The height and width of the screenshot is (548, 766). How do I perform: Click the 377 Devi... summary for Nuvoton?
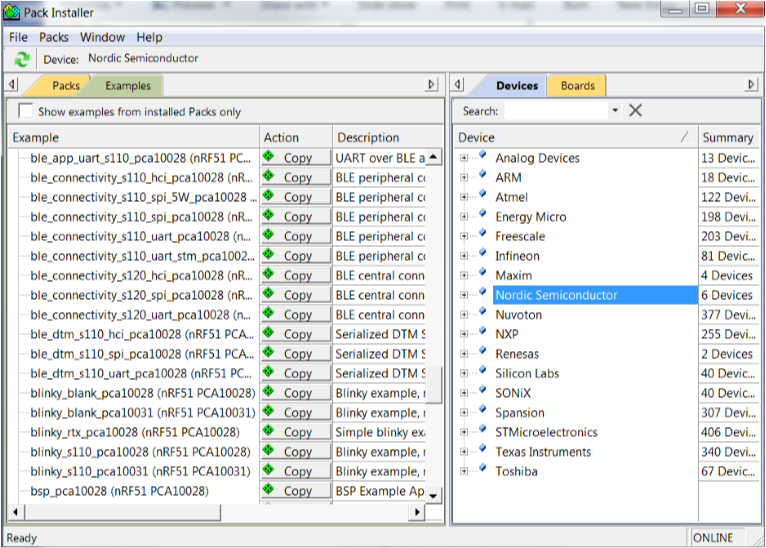(x=728, y=315)
